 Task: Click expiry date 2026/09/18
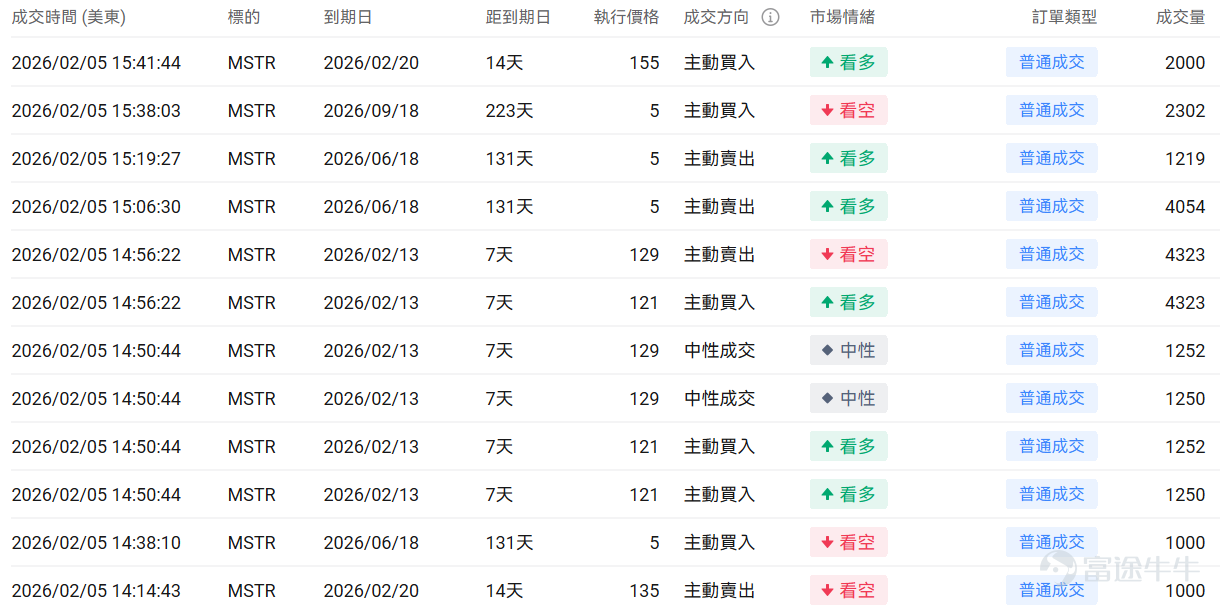pos(371,111)
